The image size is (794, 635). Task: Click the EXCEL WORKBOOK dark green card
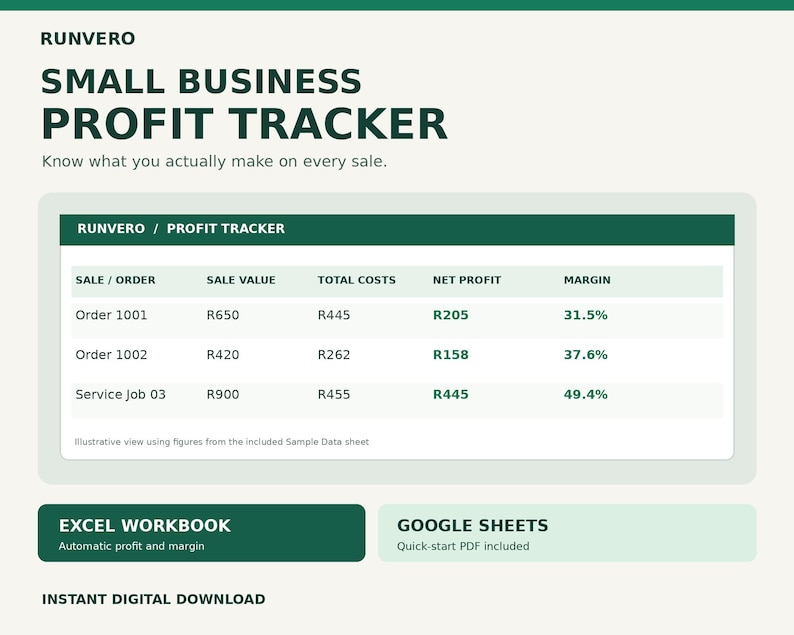202,533
